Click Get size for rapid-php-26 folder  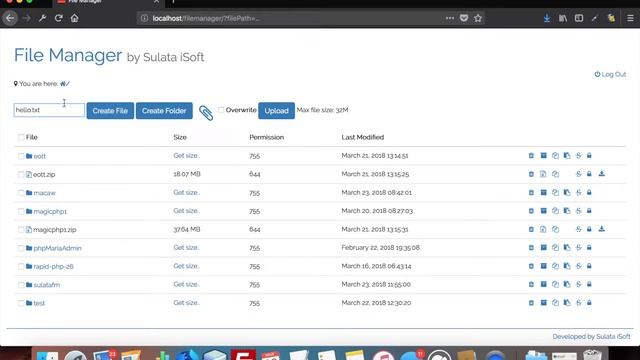point(186,266)
